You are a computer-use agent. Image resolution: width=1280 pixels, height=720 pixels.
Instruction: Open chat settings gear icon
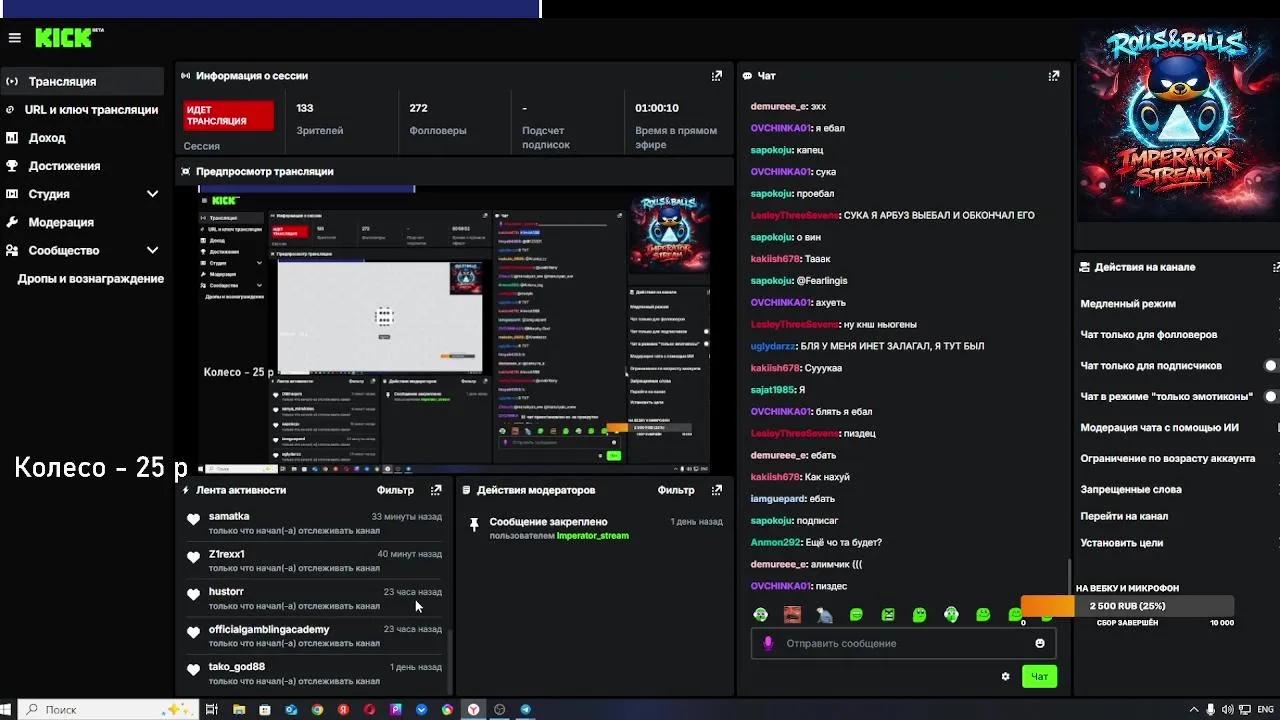click(1005, 677)
